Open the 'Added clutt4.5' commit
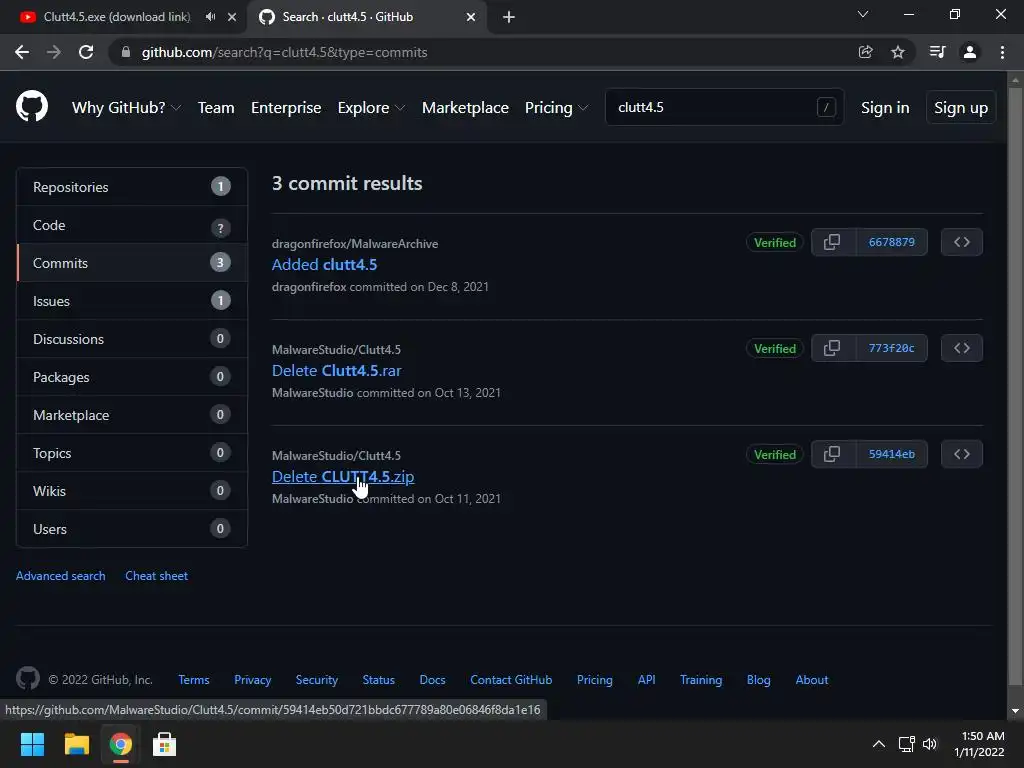This screenshot has width=1024, height=768. (325, 264)
